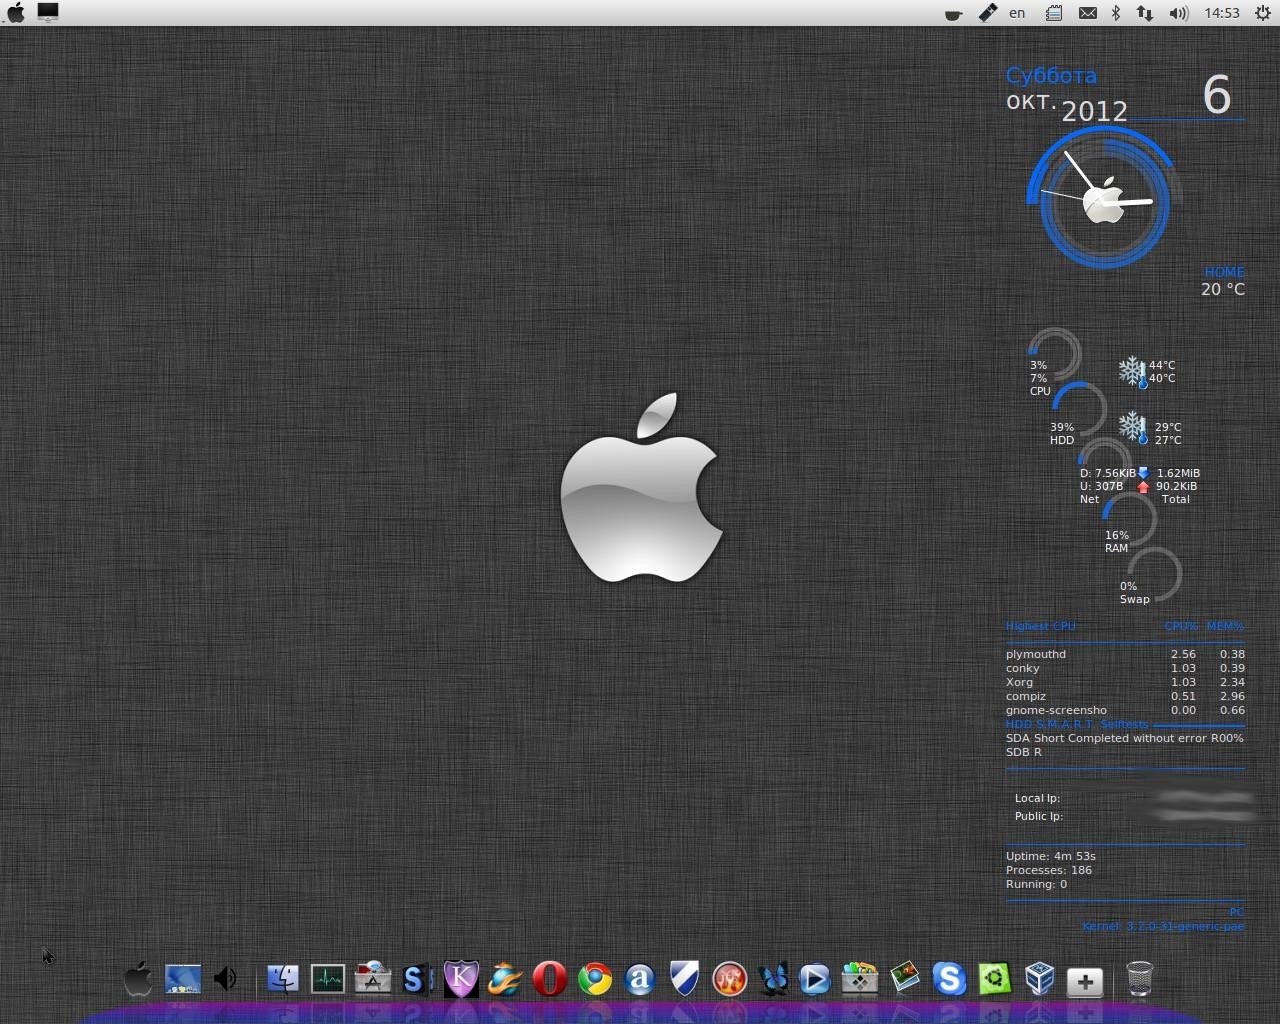Click the pen-shaped tray indicator

pyautogui.click(x=987, y=13)
